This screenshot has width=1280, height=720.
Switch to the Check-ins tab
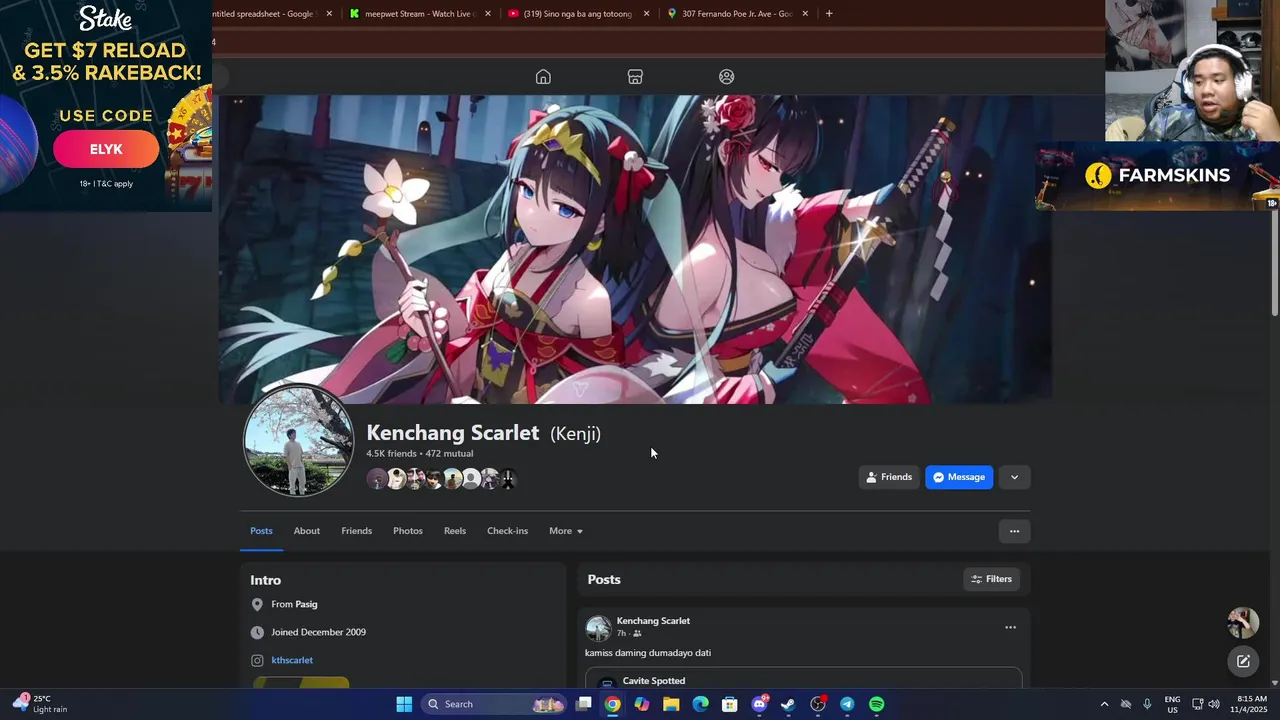pyautogui.click(x=507, y=531)
